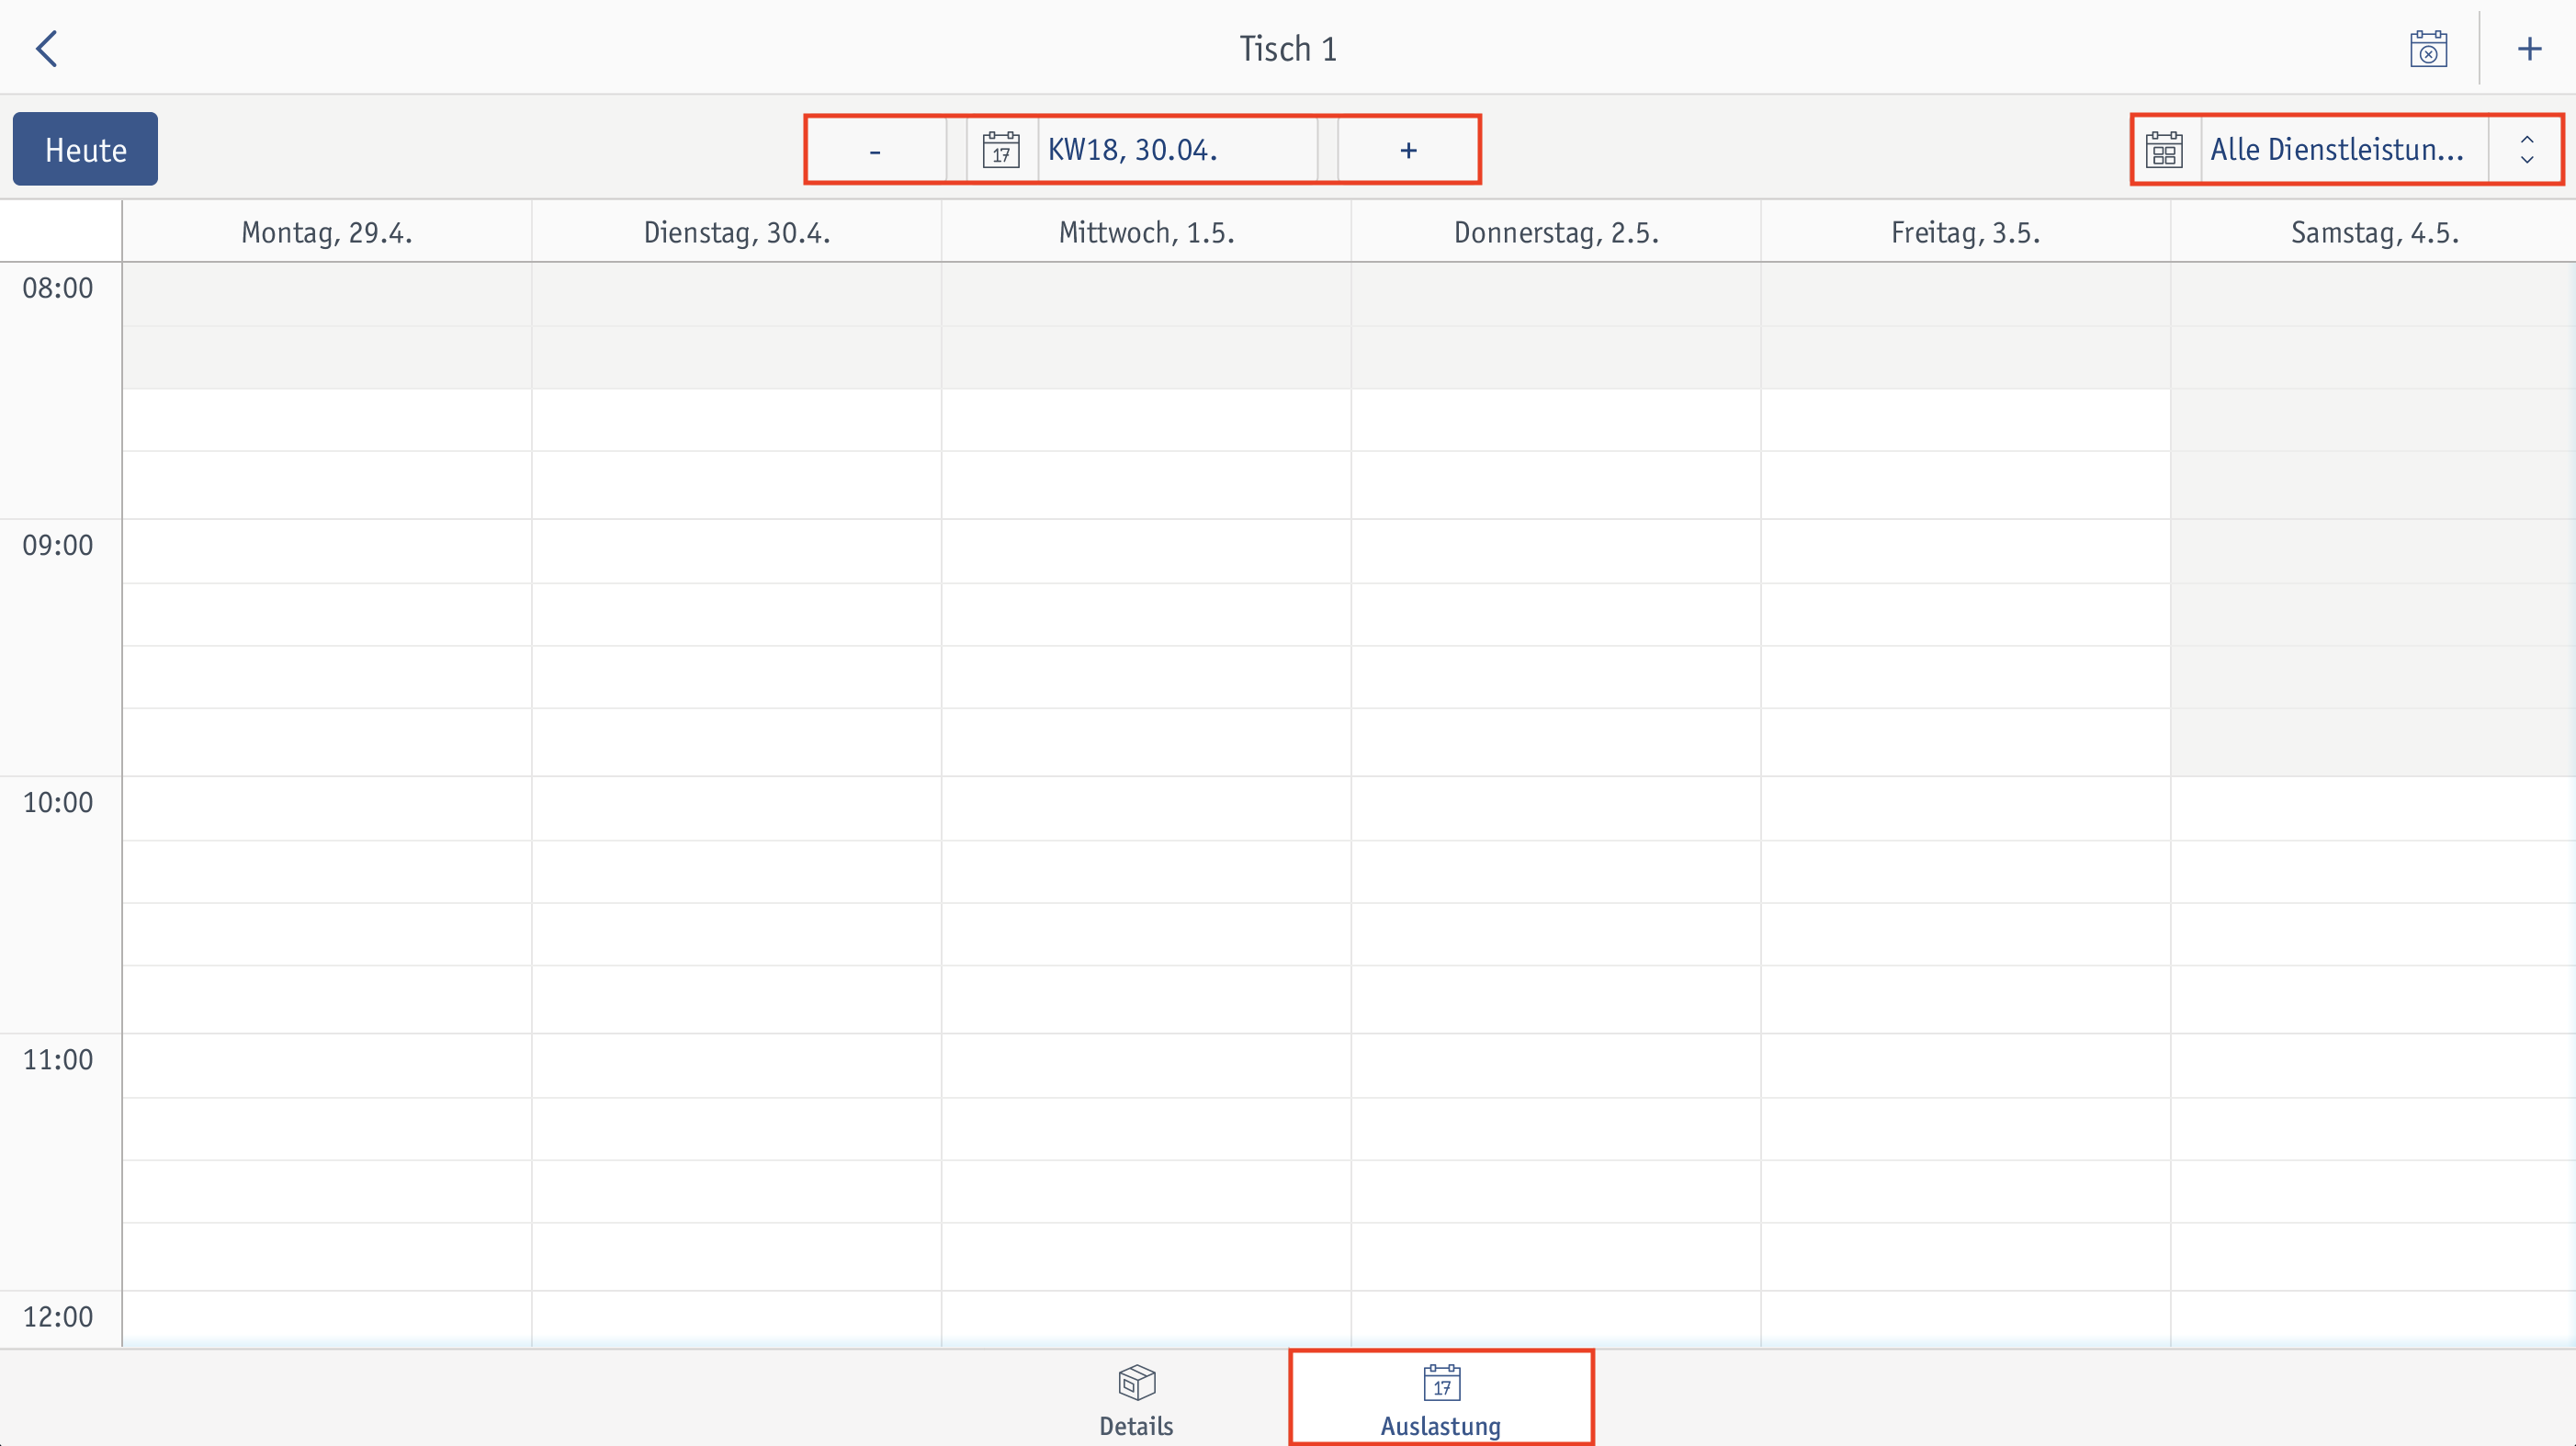This screenshot has height=1446, width=2576.
Task: Click the 10:00 time label
Action: pos(58,802)
